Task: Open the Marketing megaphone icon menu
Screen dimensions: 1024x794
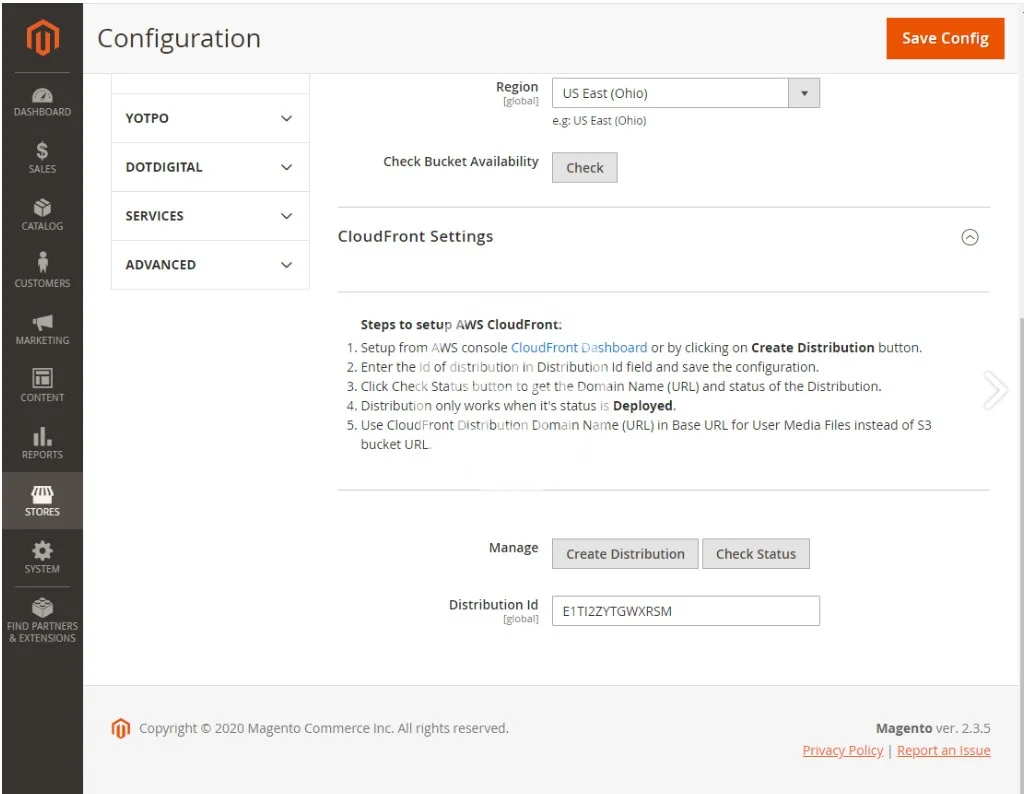Action: (x=42, y=328)
